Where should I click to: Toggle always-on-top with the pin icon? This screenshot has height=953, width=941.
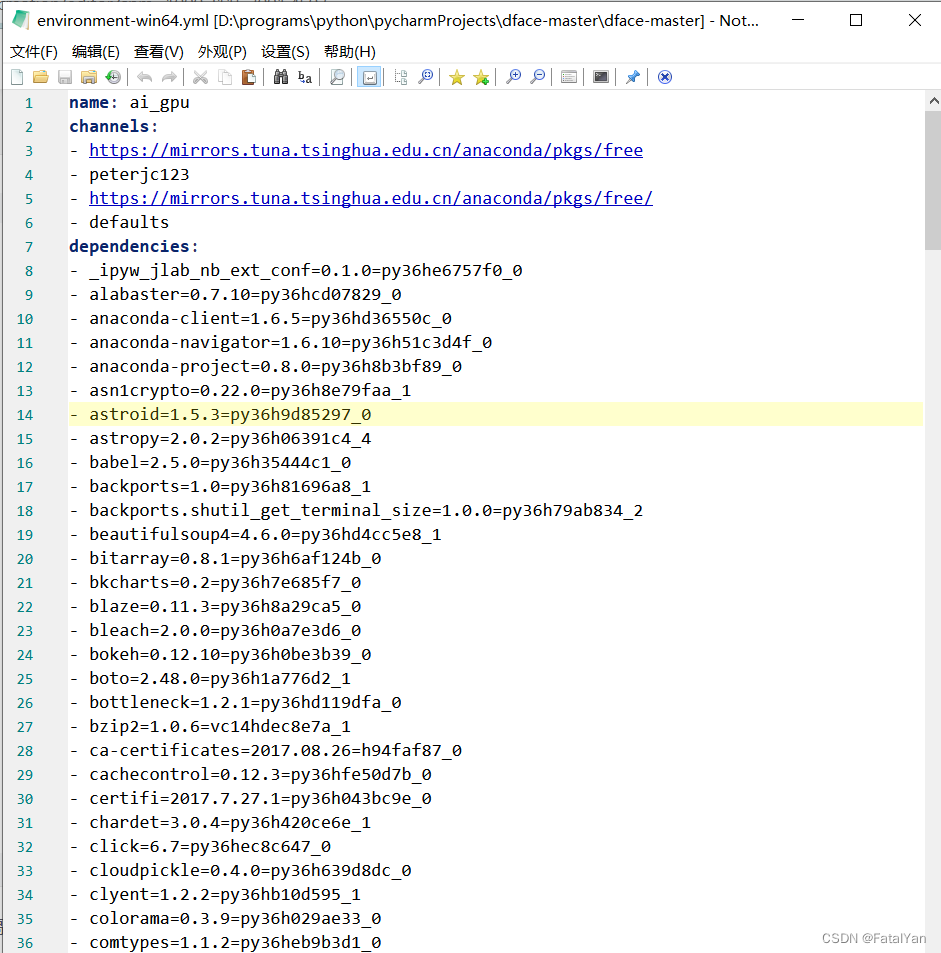632,77
